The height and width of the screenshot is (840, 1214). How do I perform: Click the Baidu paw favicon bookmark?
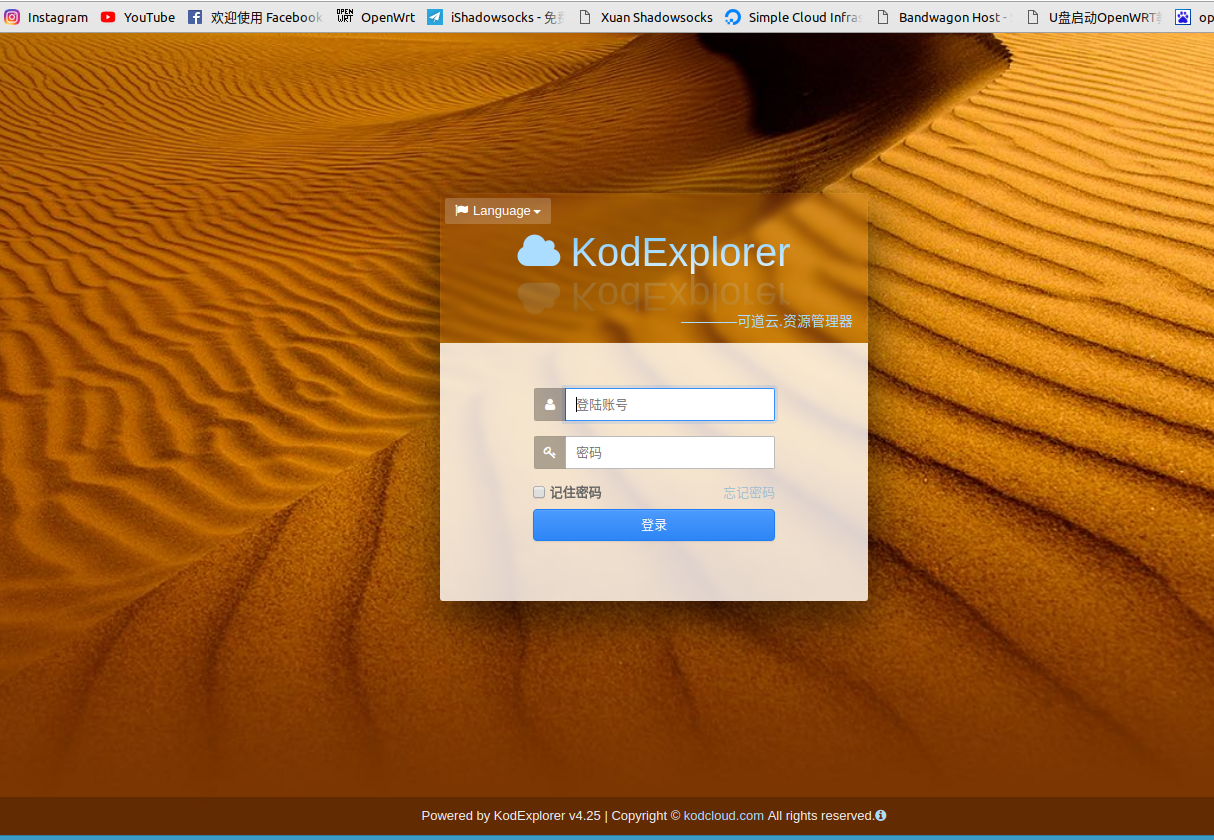[x=1183, y=17]
